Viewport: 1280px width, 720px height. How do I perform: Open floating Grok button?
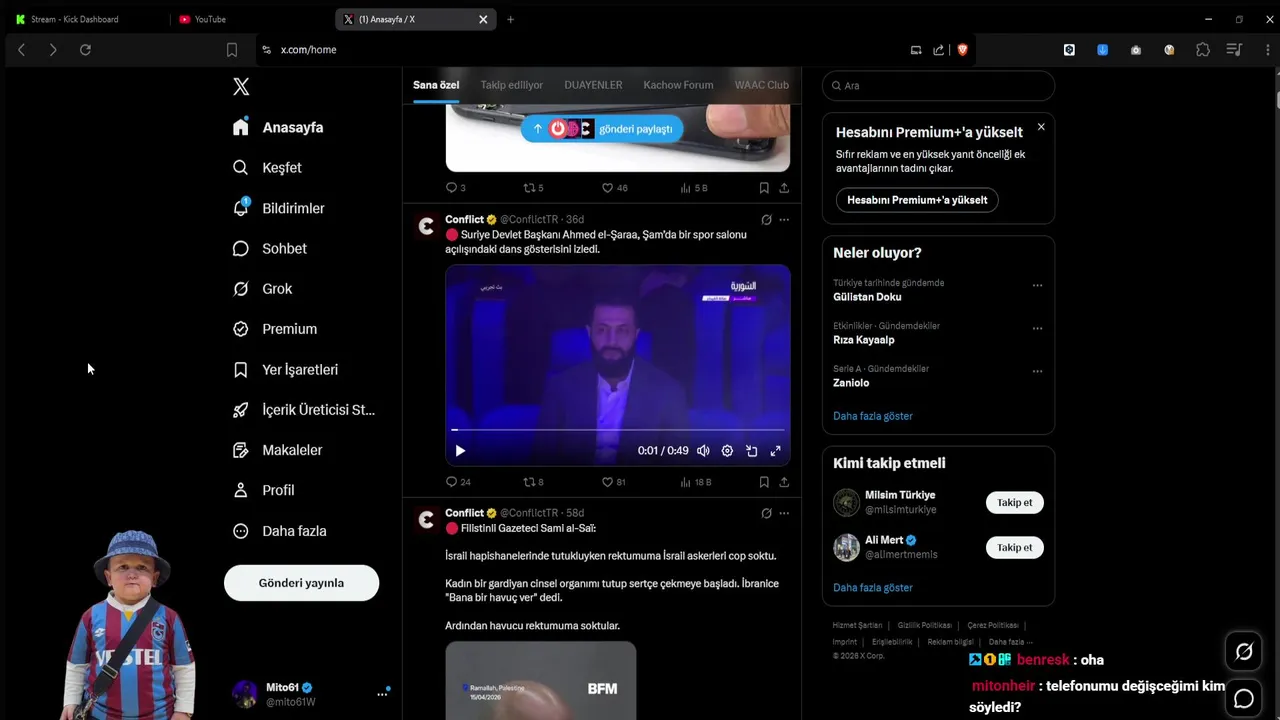[x=1244, y=652]
